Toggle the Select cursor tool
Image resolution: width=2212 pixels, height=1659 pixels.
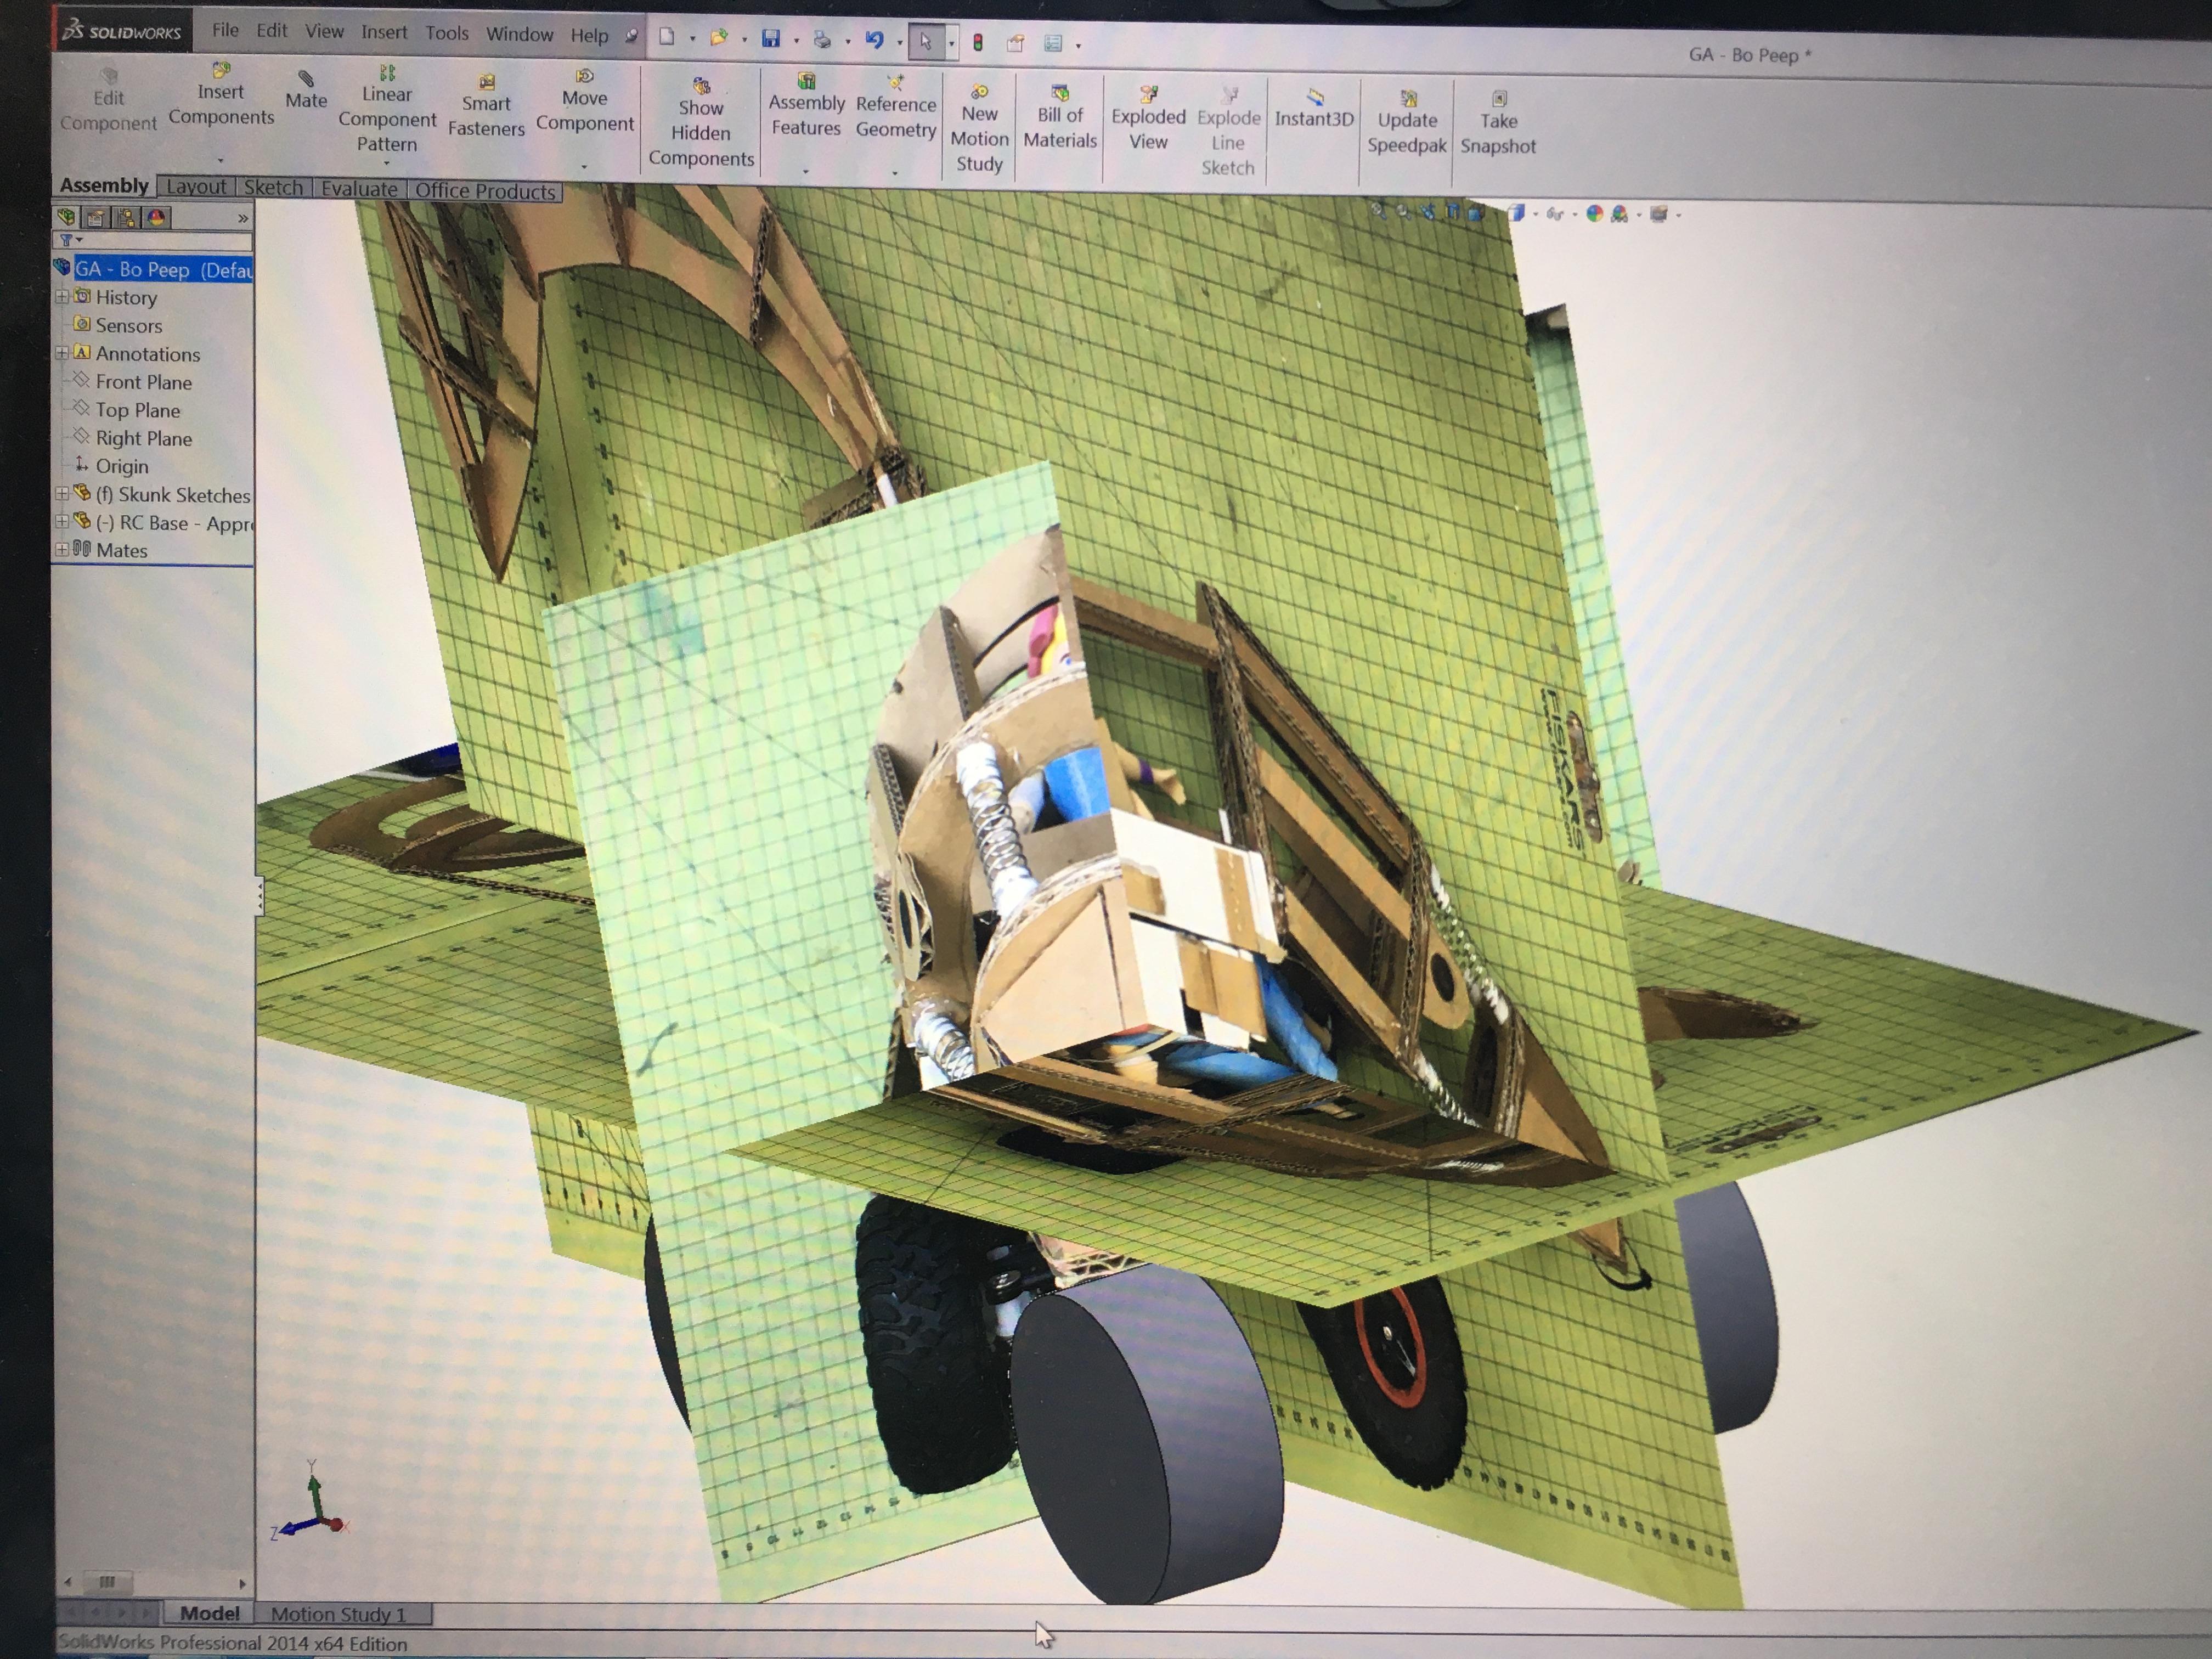point(926,42)
